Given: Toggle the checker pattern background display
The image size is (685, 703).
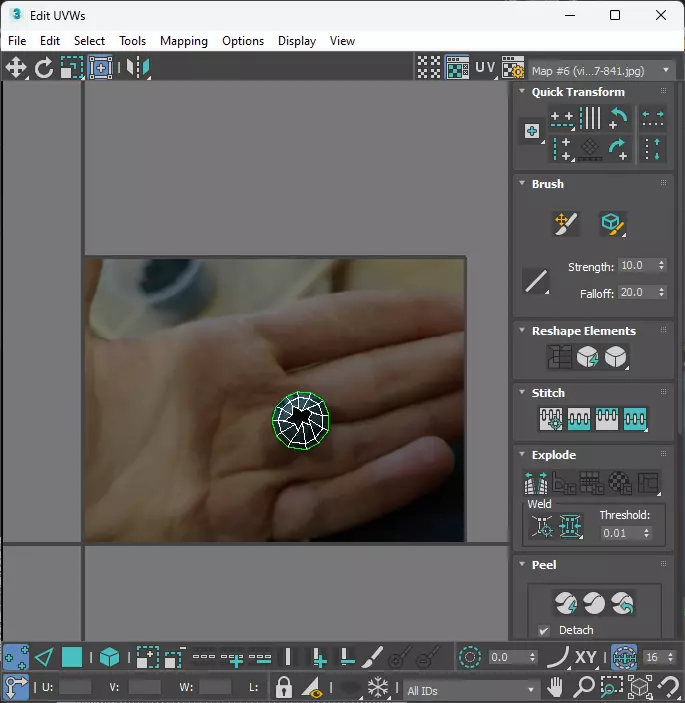Looking at the screenshot, I should pyautogui.click(x=429, y=68).
